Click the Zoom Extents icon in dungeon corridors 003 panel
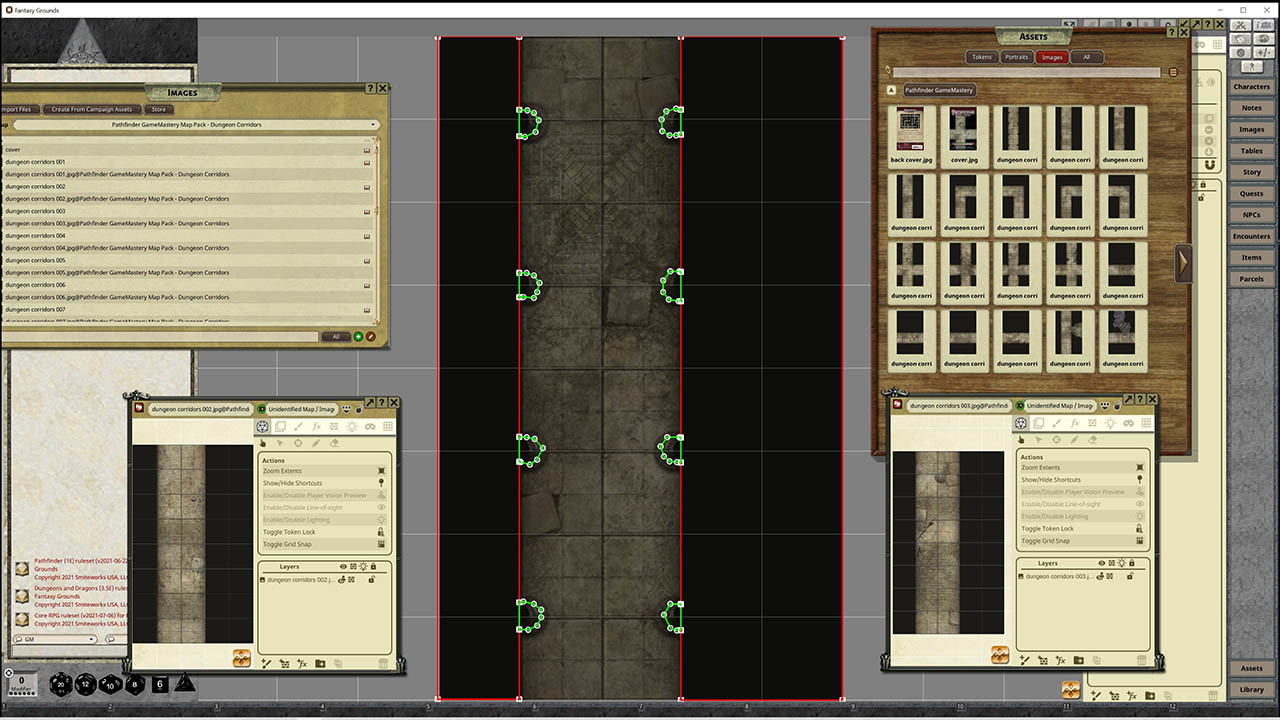 point(1139,467)
